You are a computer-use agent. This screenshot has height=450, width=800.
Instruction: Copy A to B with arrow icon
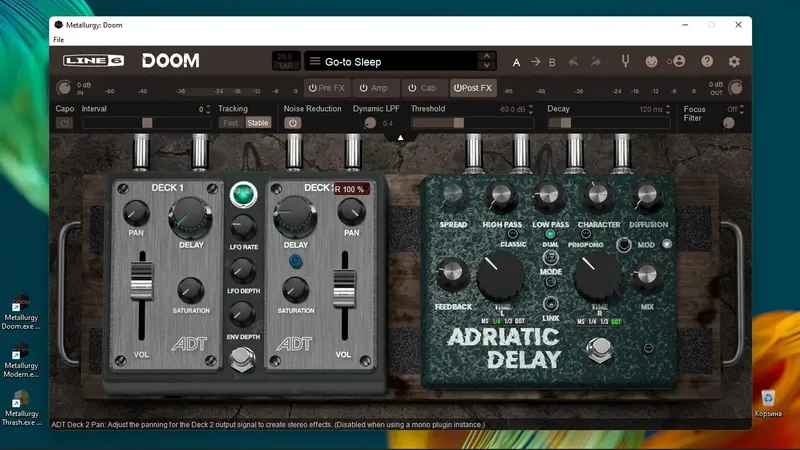pos(535,62)
